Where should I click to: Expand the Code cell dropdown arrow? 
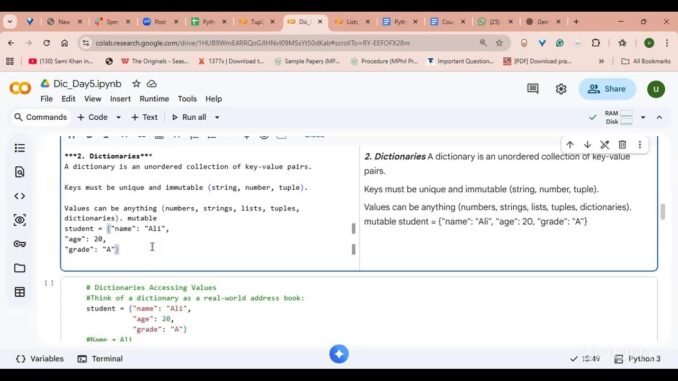pos(118,117)
